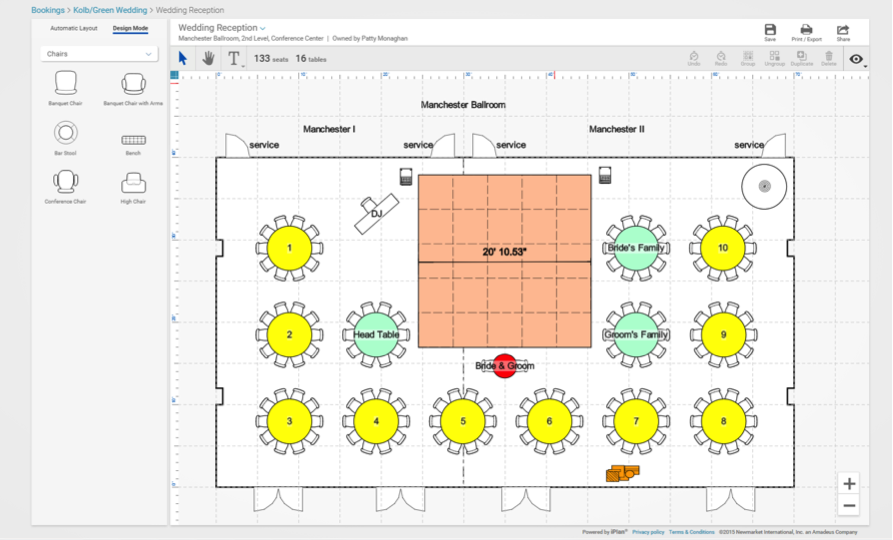Image resolution: width=893 pixels, height=540 pixels.
Task: Select the DJ booth object
Action: pyautogui.click(x=376, y=214)
